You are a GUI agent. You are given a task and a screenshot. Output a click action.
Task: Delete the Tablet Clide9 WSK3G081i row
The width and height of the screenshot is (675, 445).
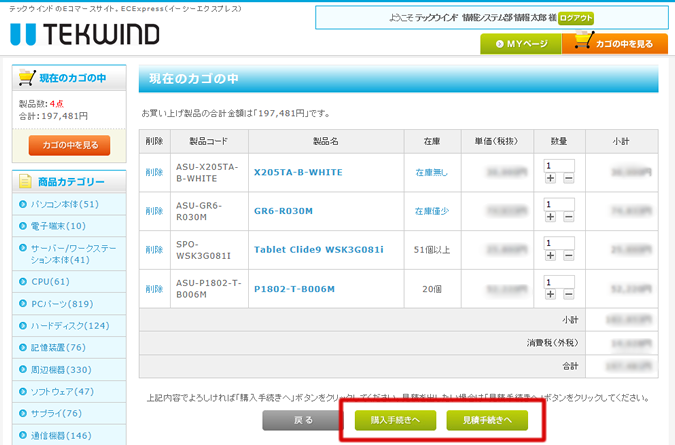click(154, 250)
